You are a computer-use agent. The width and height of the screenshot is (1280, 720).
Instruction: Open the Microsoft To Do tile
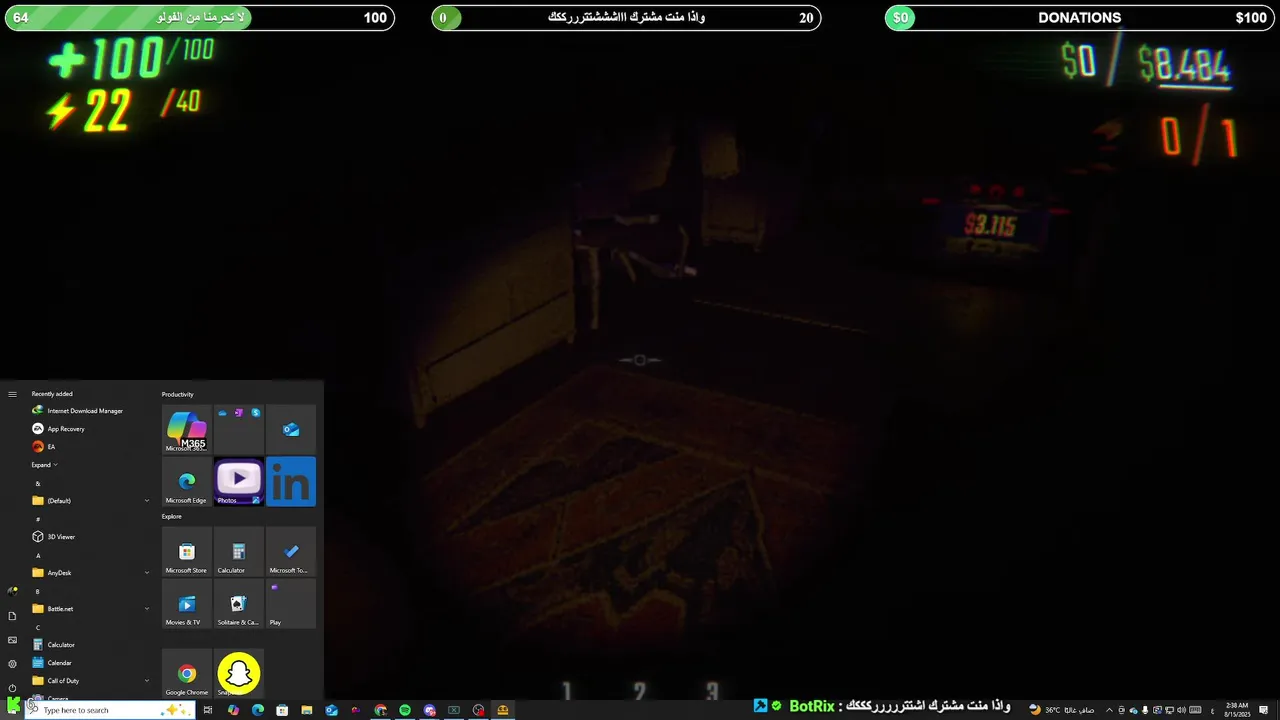pyautogui.click(x=291, y=551)
